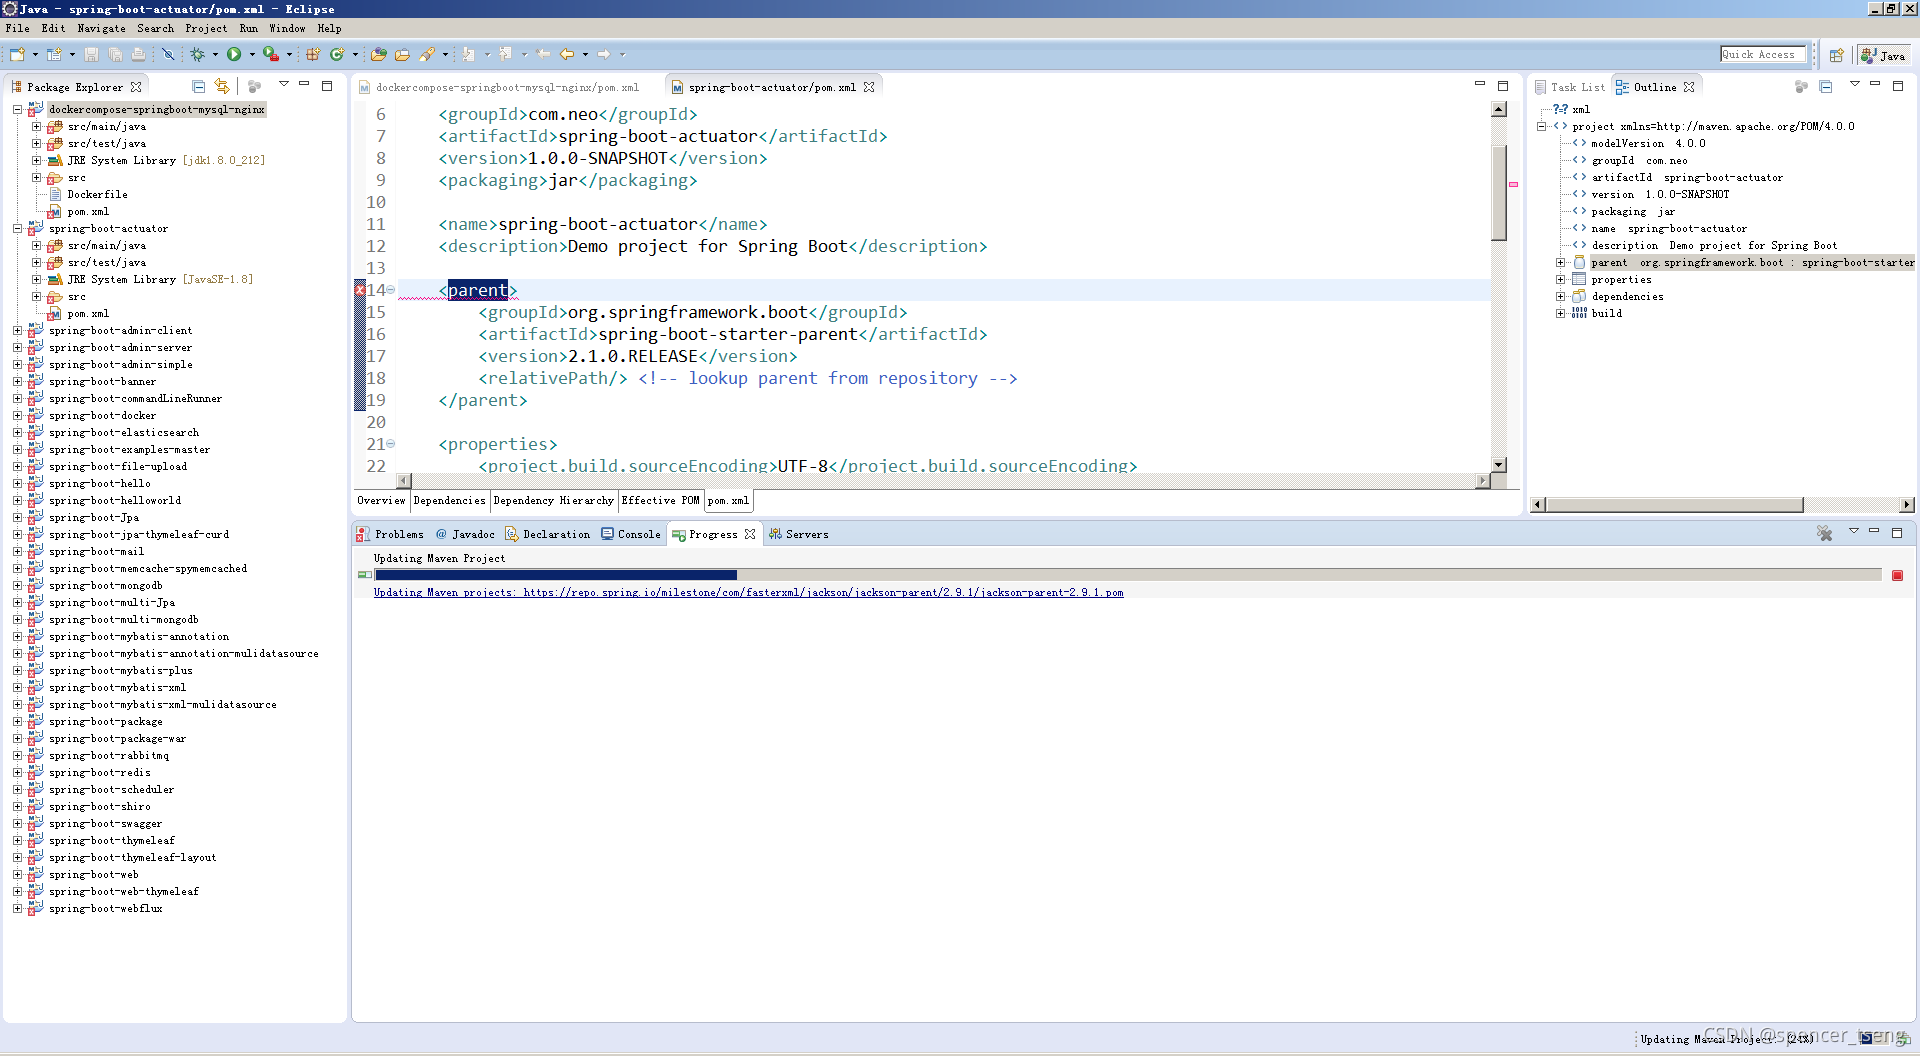
Task: Click inside the Quick Access field
Action: [1763, 53]
